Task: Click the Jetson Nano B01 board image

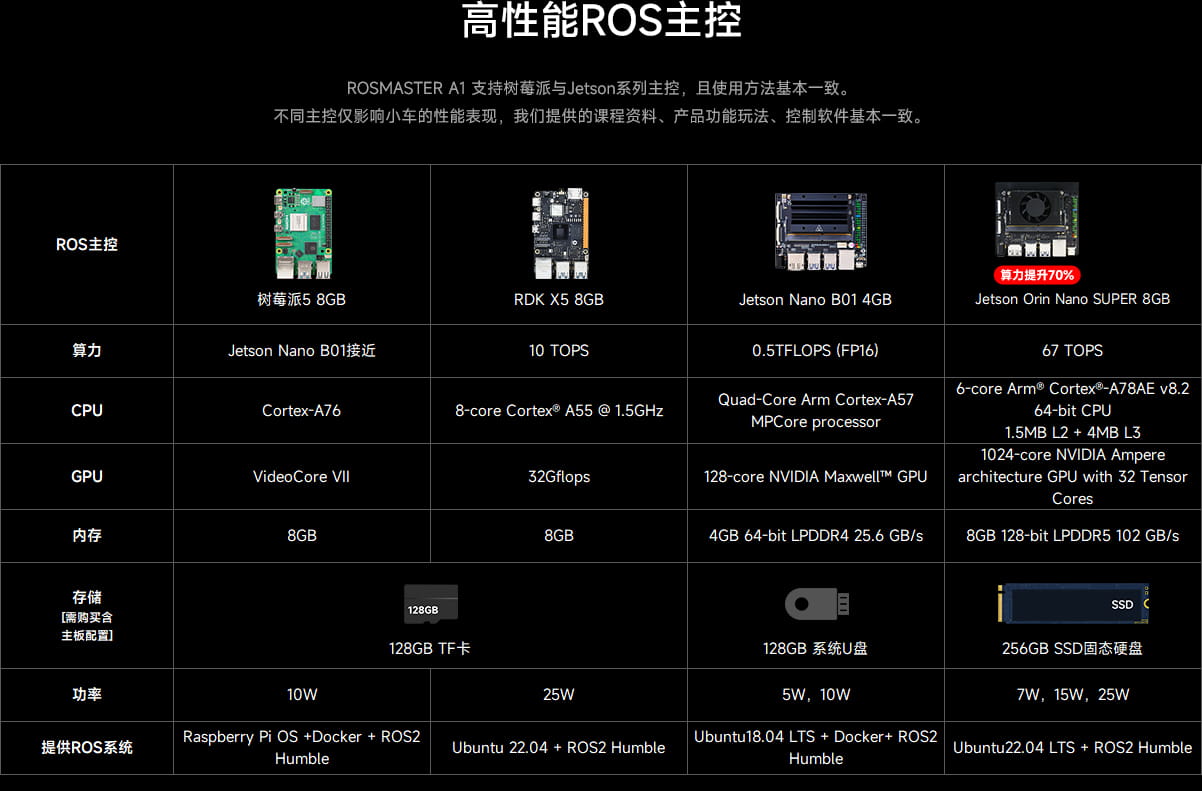Action: 820,232
